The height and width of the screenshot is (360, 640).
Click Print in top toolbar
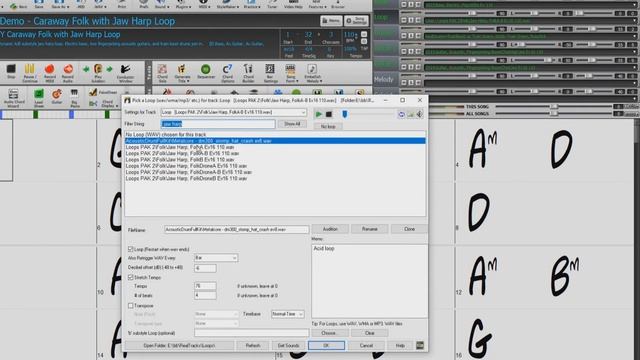coord(122,4)
